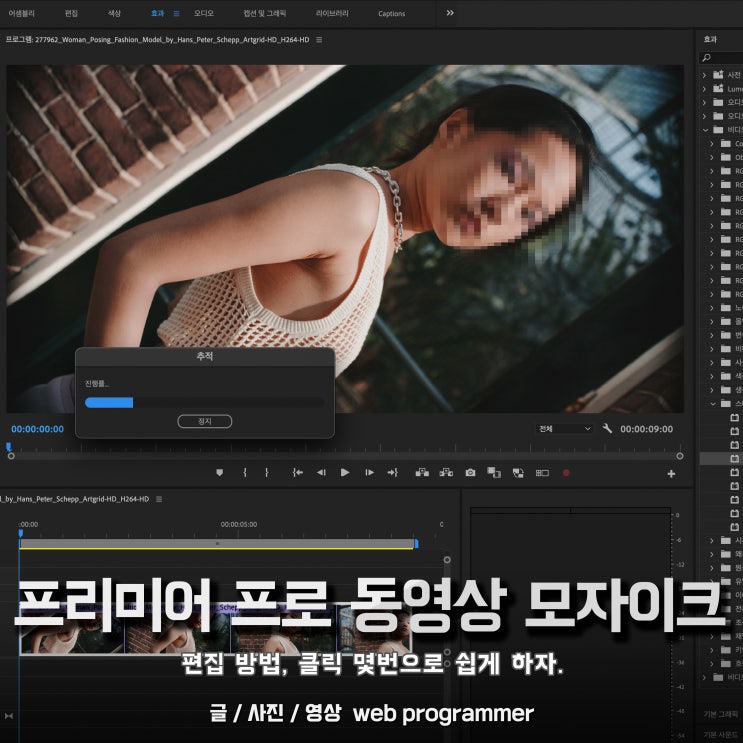Screen dimensions: 743x743
Task: Click the 효과 panel title tab
Action: point(710,39)
